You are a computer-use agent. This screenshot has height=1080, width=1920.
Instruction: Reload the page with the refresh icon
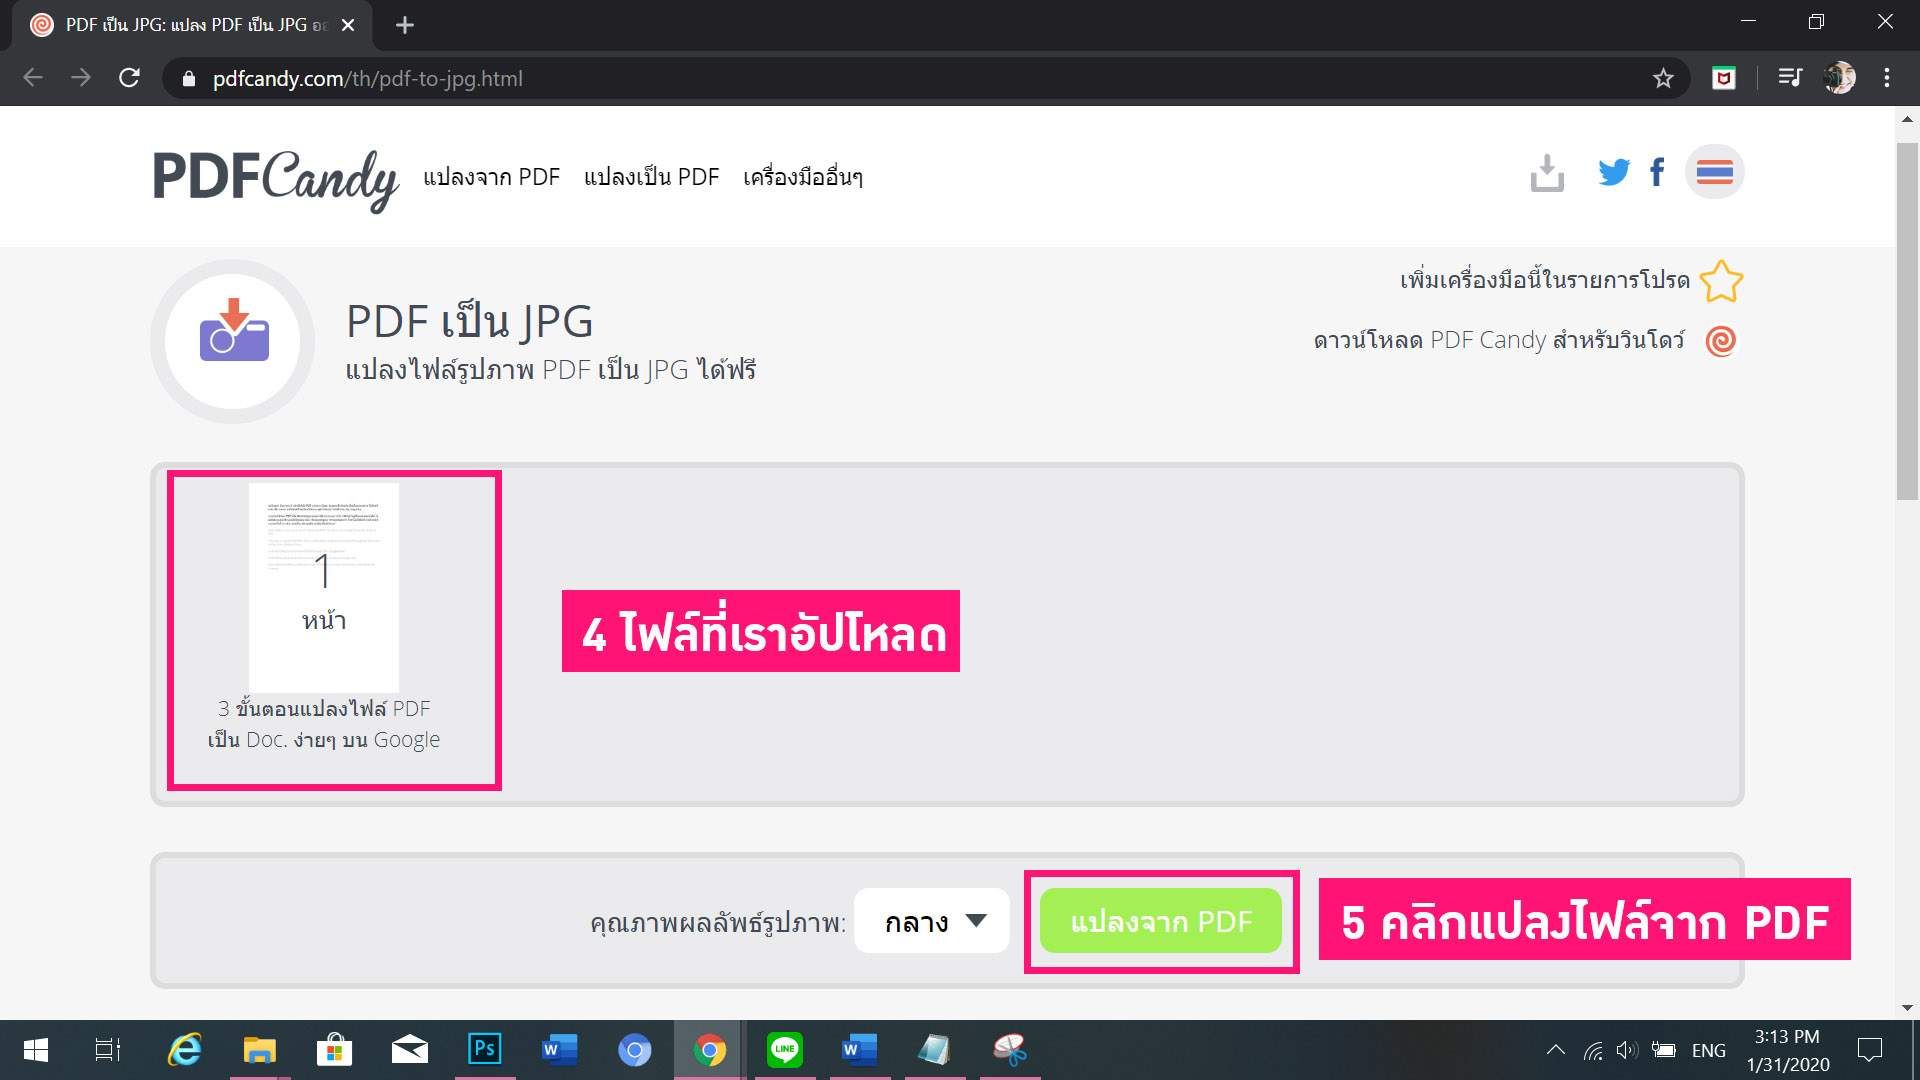pos(129,78)
